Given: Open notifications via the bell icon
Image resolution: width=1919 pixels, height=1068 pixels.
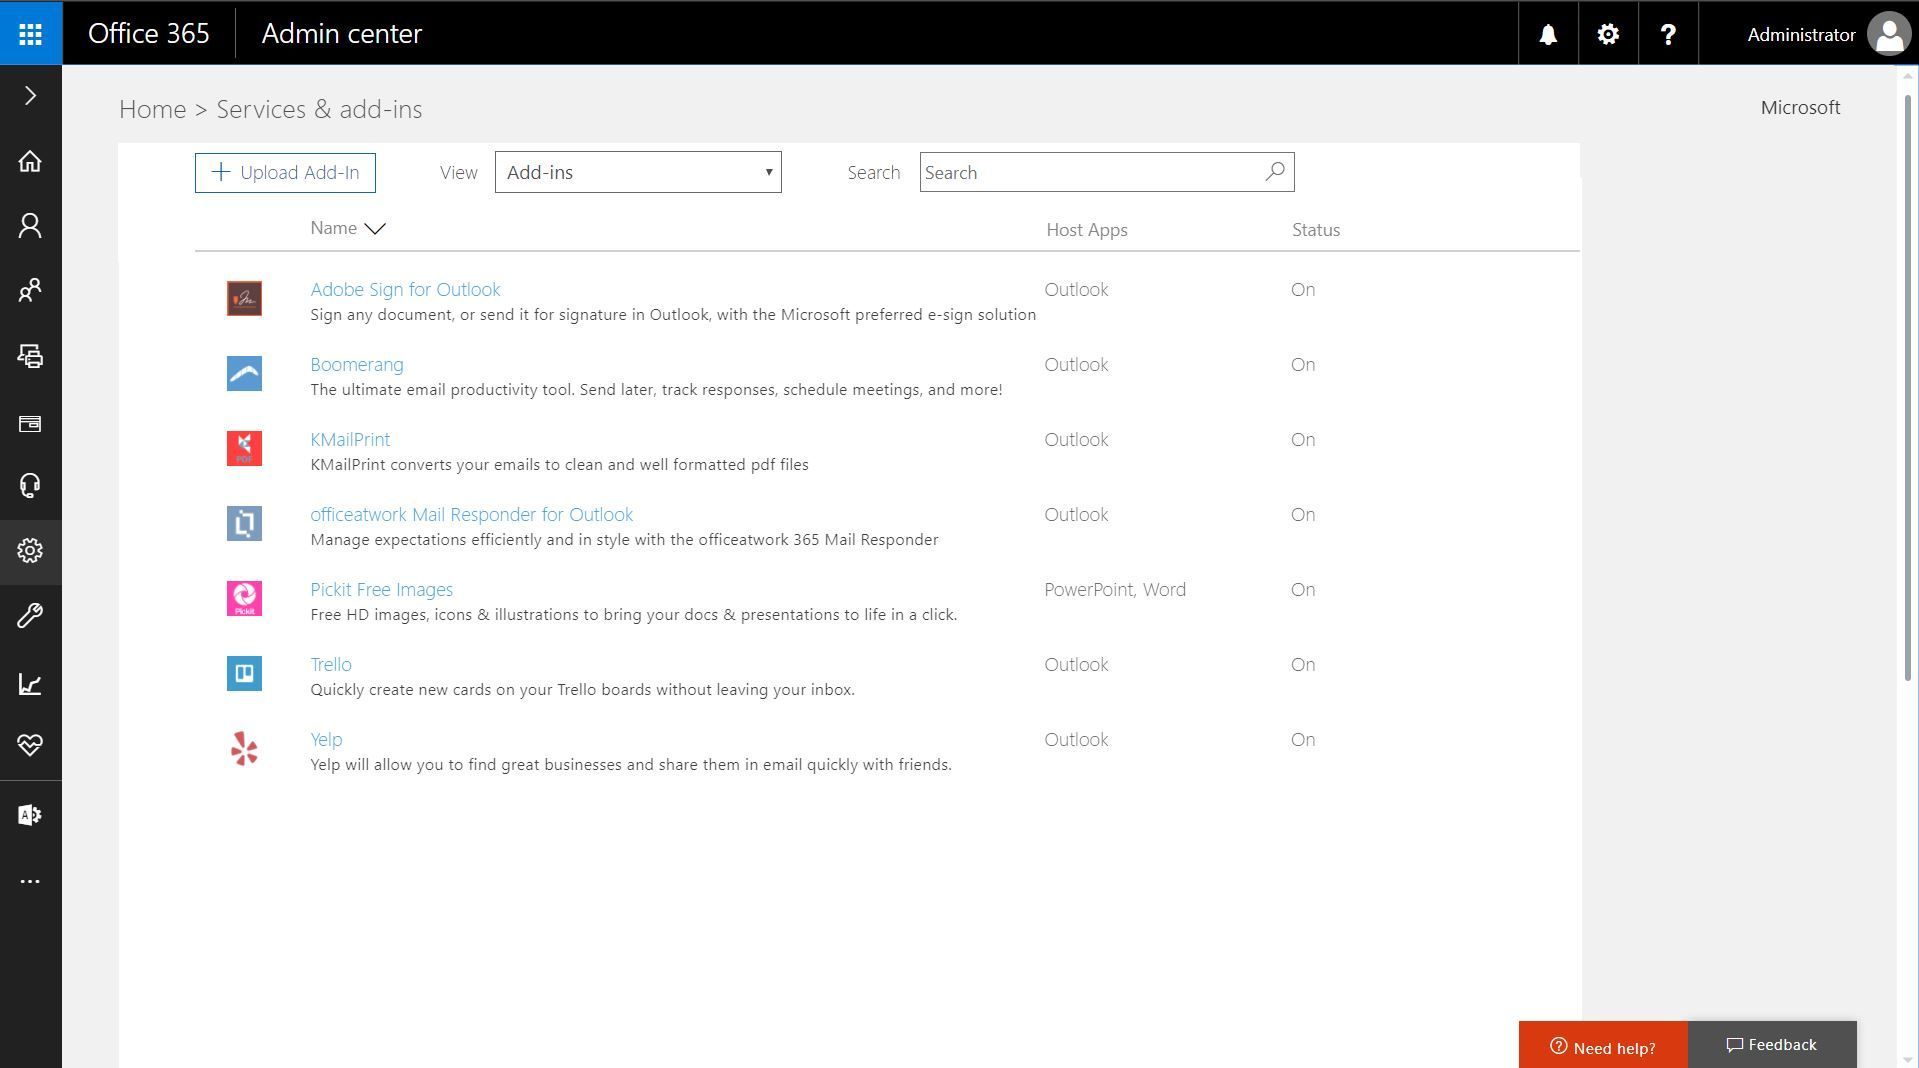Looking at the screenshot, I should pos(1546,33).
